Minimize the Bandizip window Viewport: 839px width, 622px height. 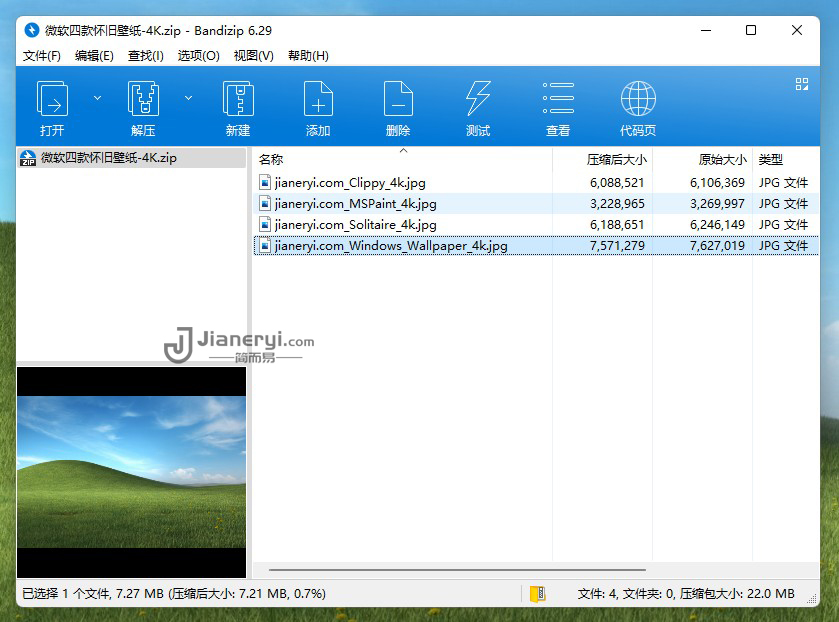706,30
